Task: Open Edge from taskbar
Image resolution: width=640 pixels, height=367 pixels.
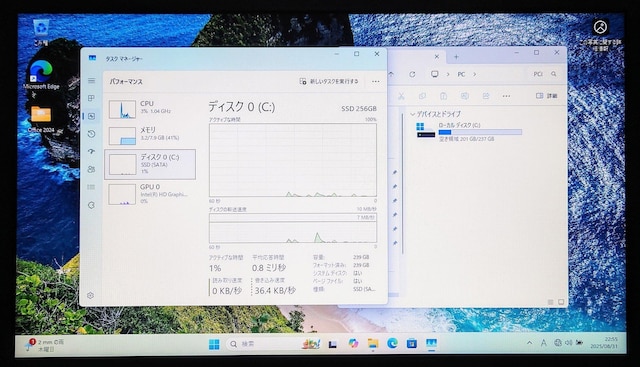Action: point(392,344)
